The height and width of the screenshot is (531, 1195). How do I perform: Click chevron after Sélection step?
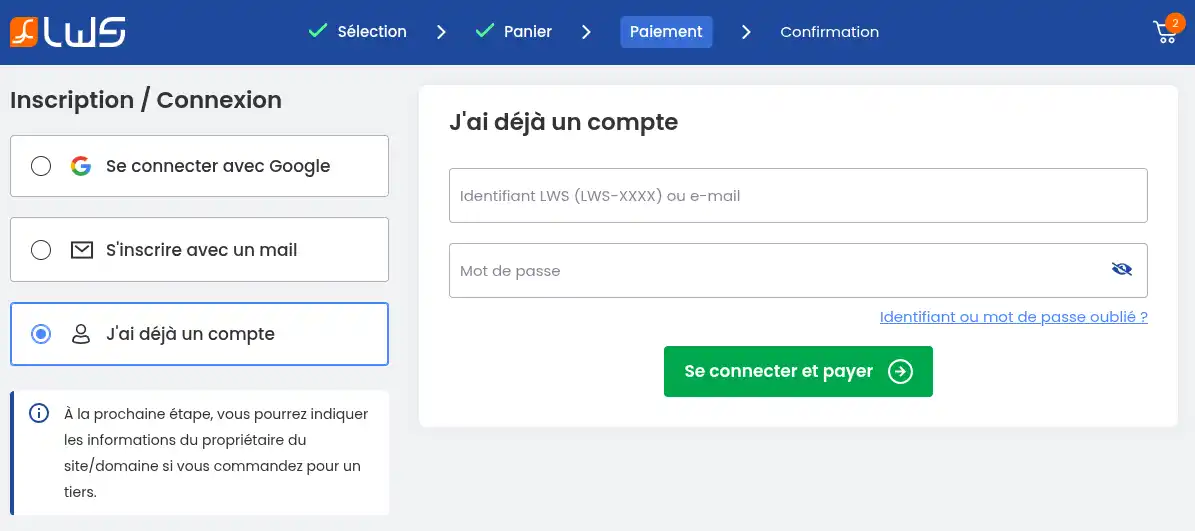[441, 32]
